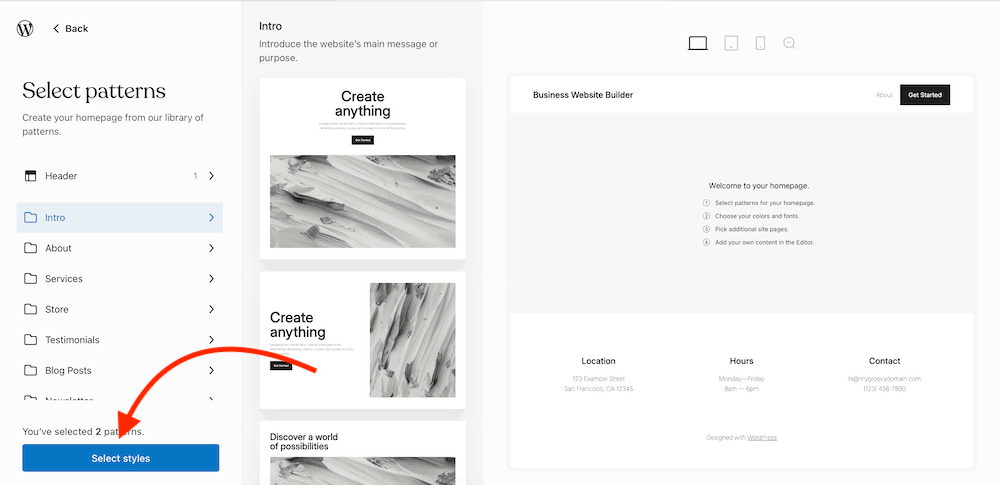
Task: Click the WordPress link in footer
Action: [x=762, y=438]
